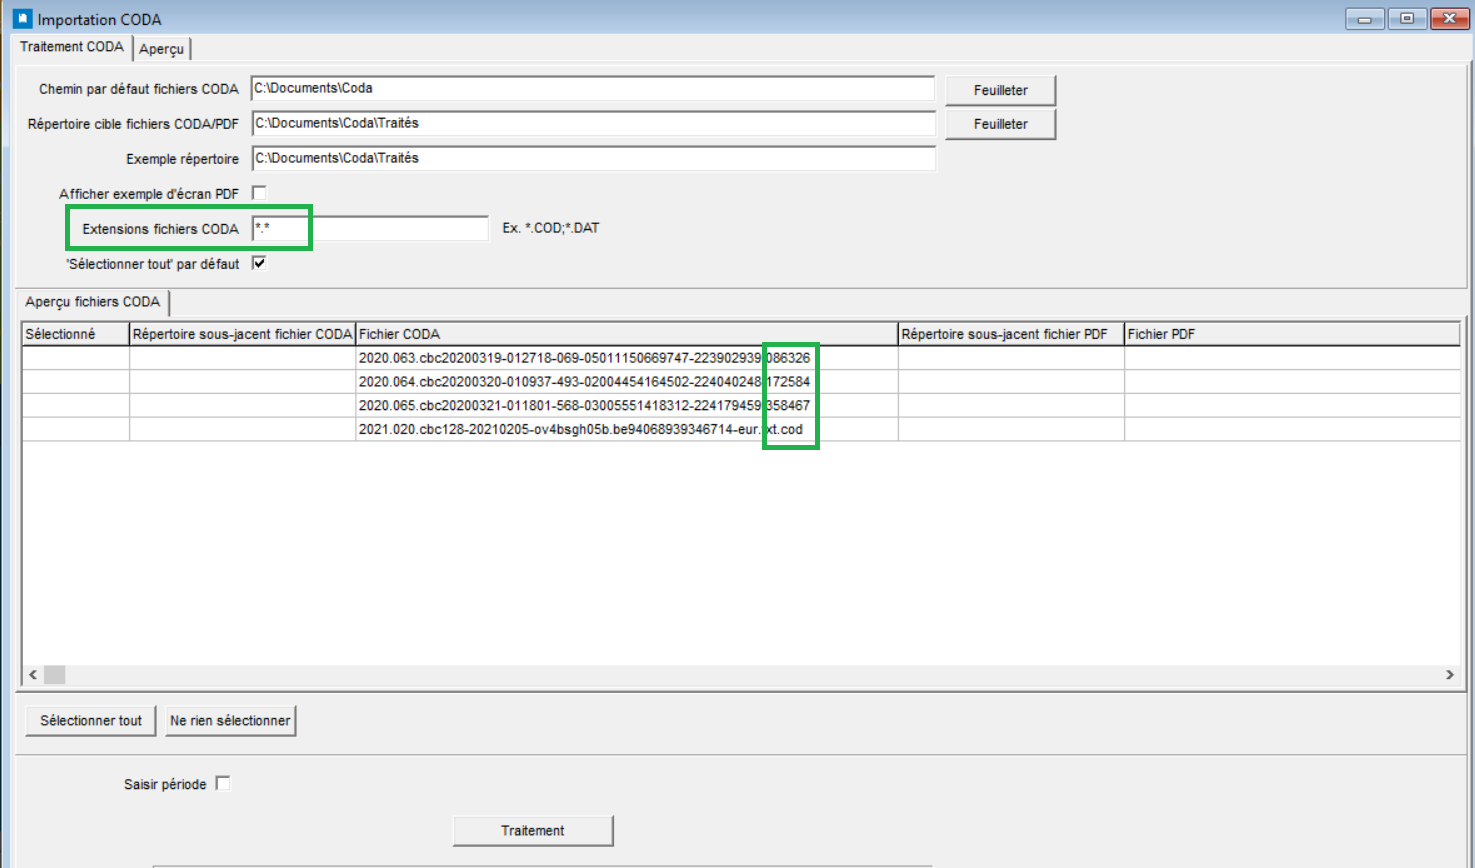Start processing with the Traitement button

tap(533, 830)
